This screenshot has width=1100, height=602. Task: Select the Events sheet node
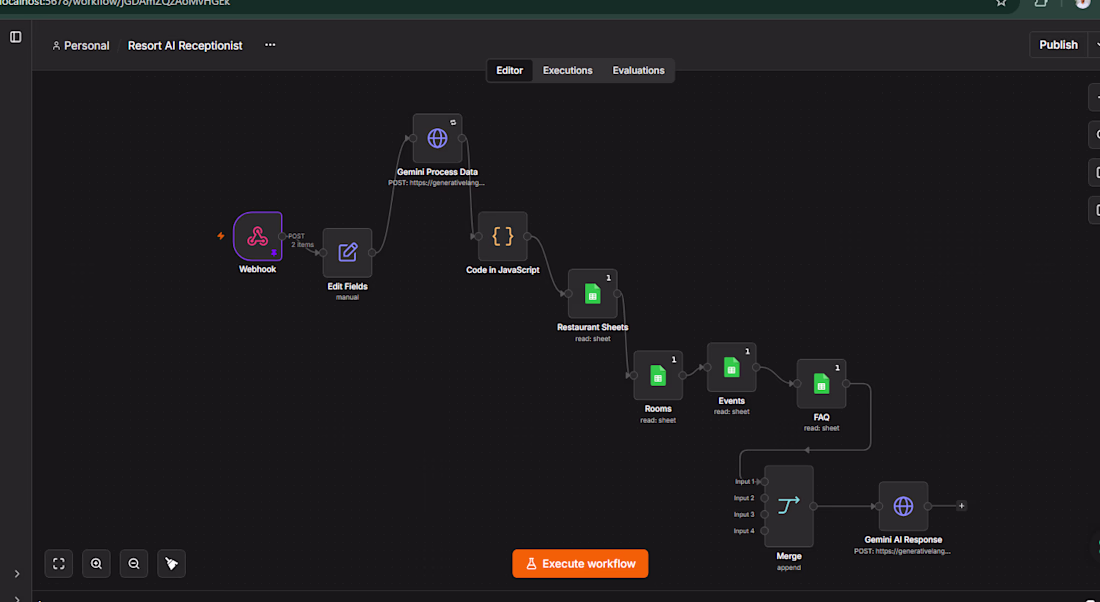click(732, 367)
